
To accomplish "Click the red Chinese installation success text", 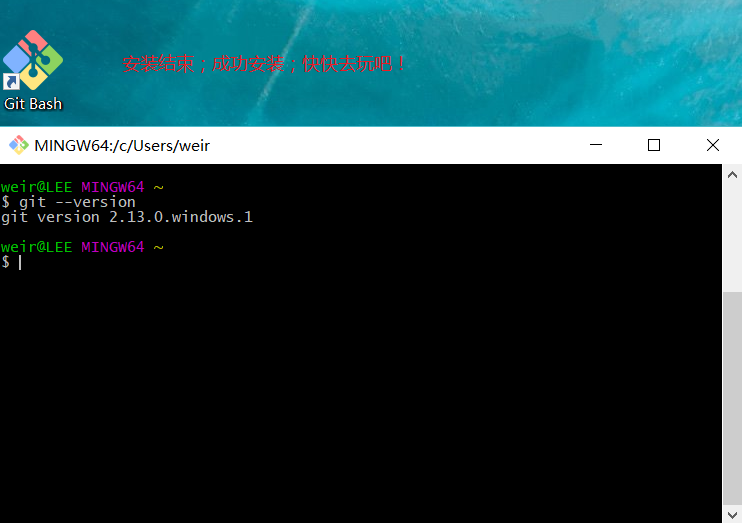I will point(264,64).
